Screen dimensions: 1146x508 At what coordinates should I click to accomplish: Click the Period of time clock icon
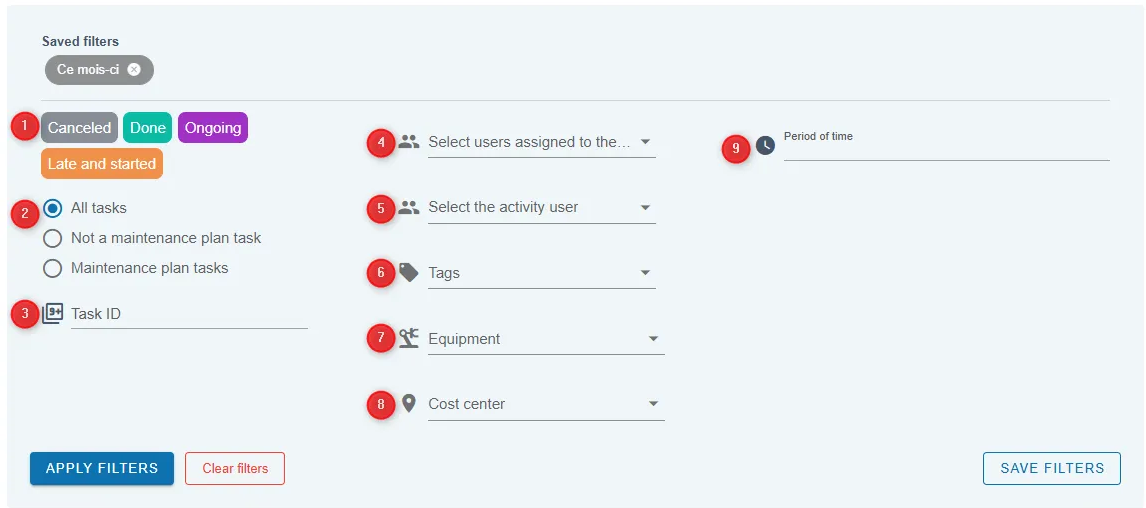point(765,145)
